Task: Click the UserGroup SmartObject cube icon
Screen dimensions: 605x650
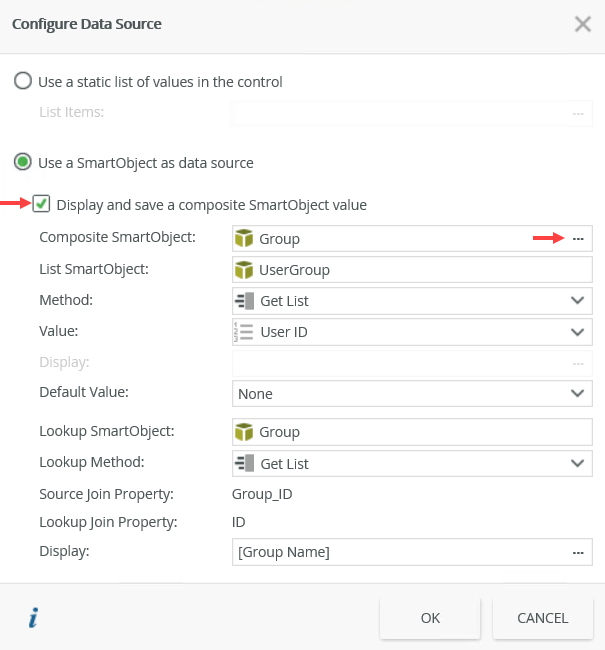Action: tap(245, 270)
